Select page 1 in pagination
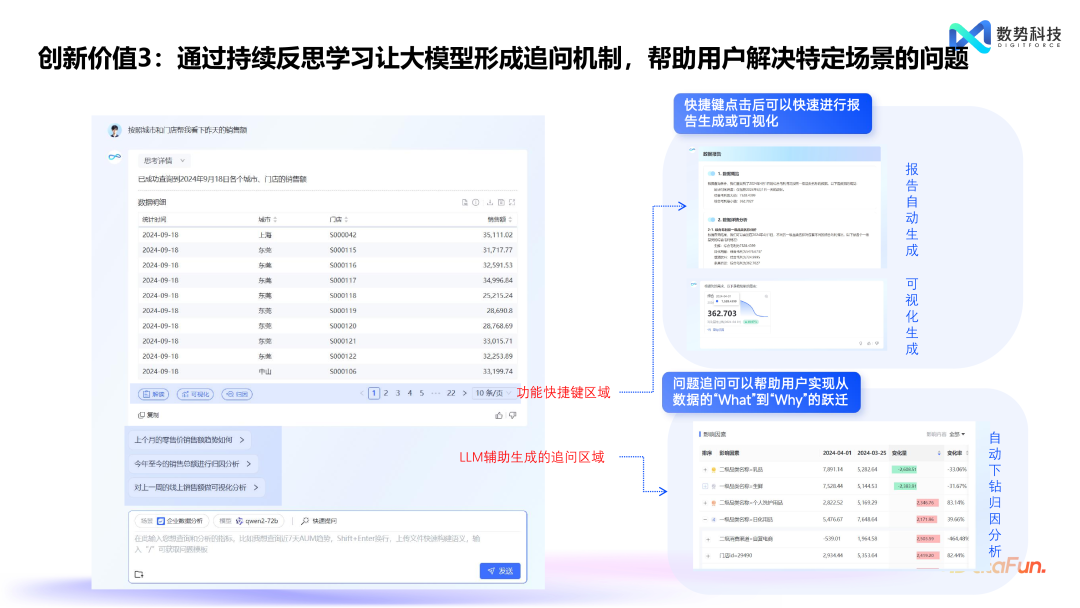 (374, 393)
